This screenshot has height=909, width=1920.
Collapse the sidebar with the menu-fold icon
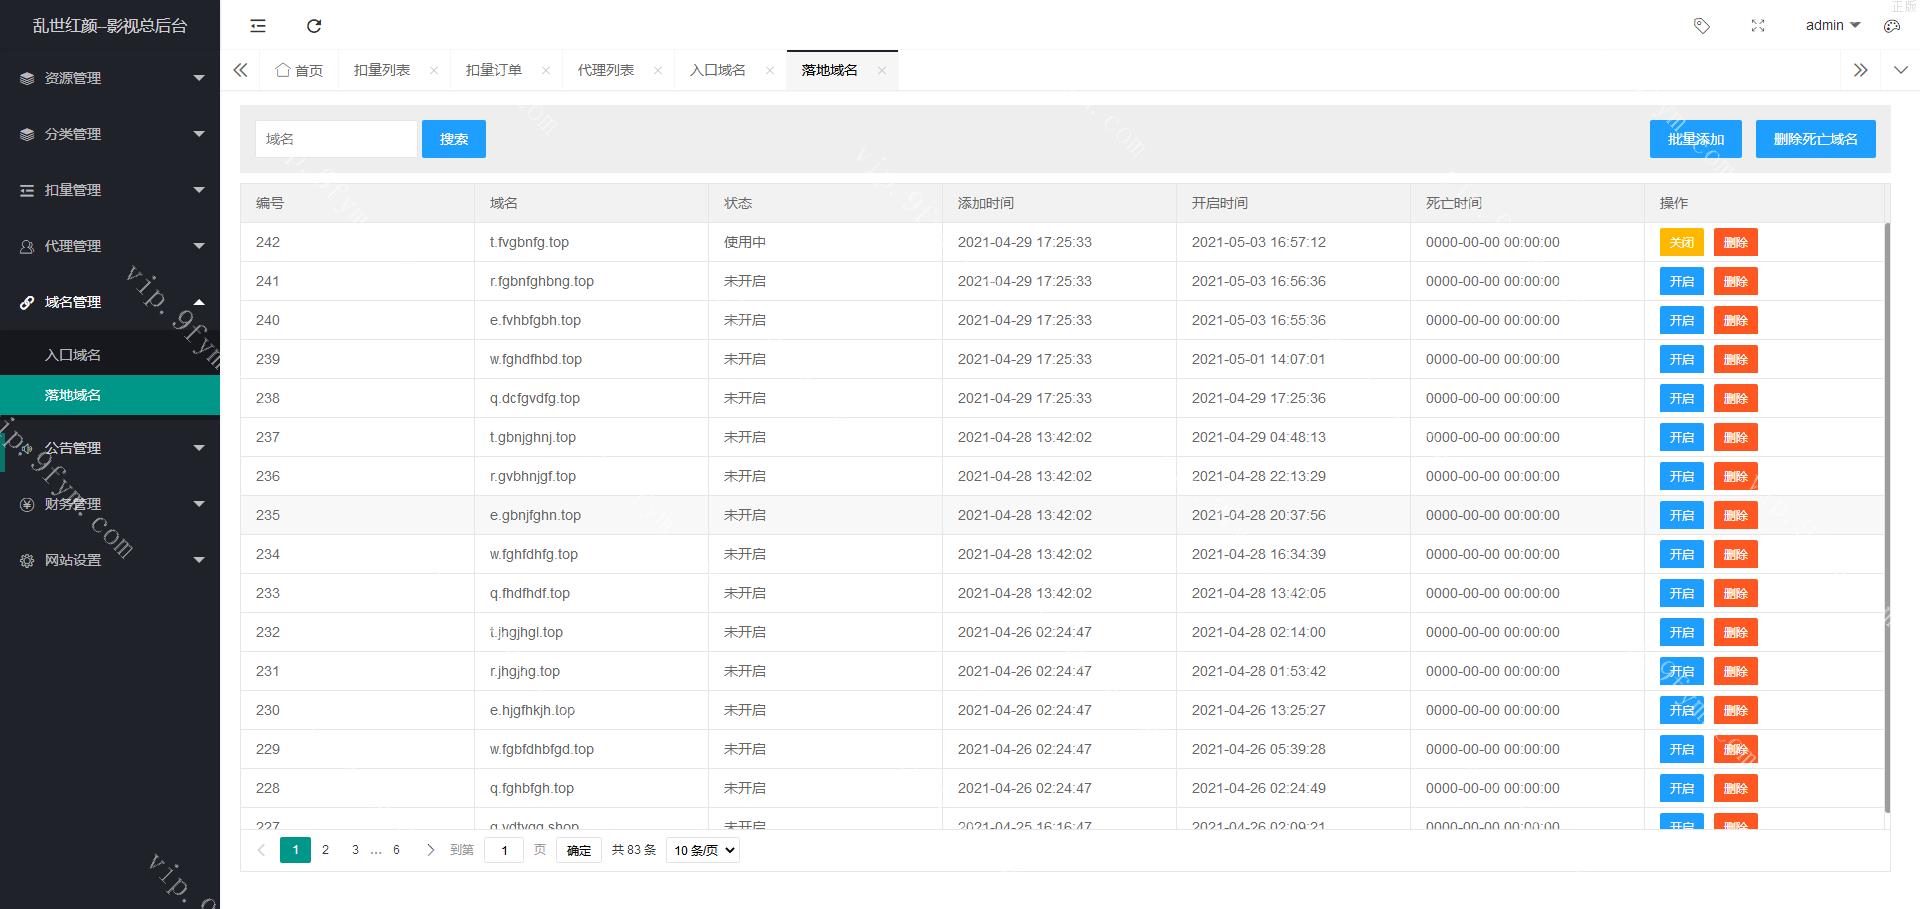pyautogui.click(x=258, y=26)
